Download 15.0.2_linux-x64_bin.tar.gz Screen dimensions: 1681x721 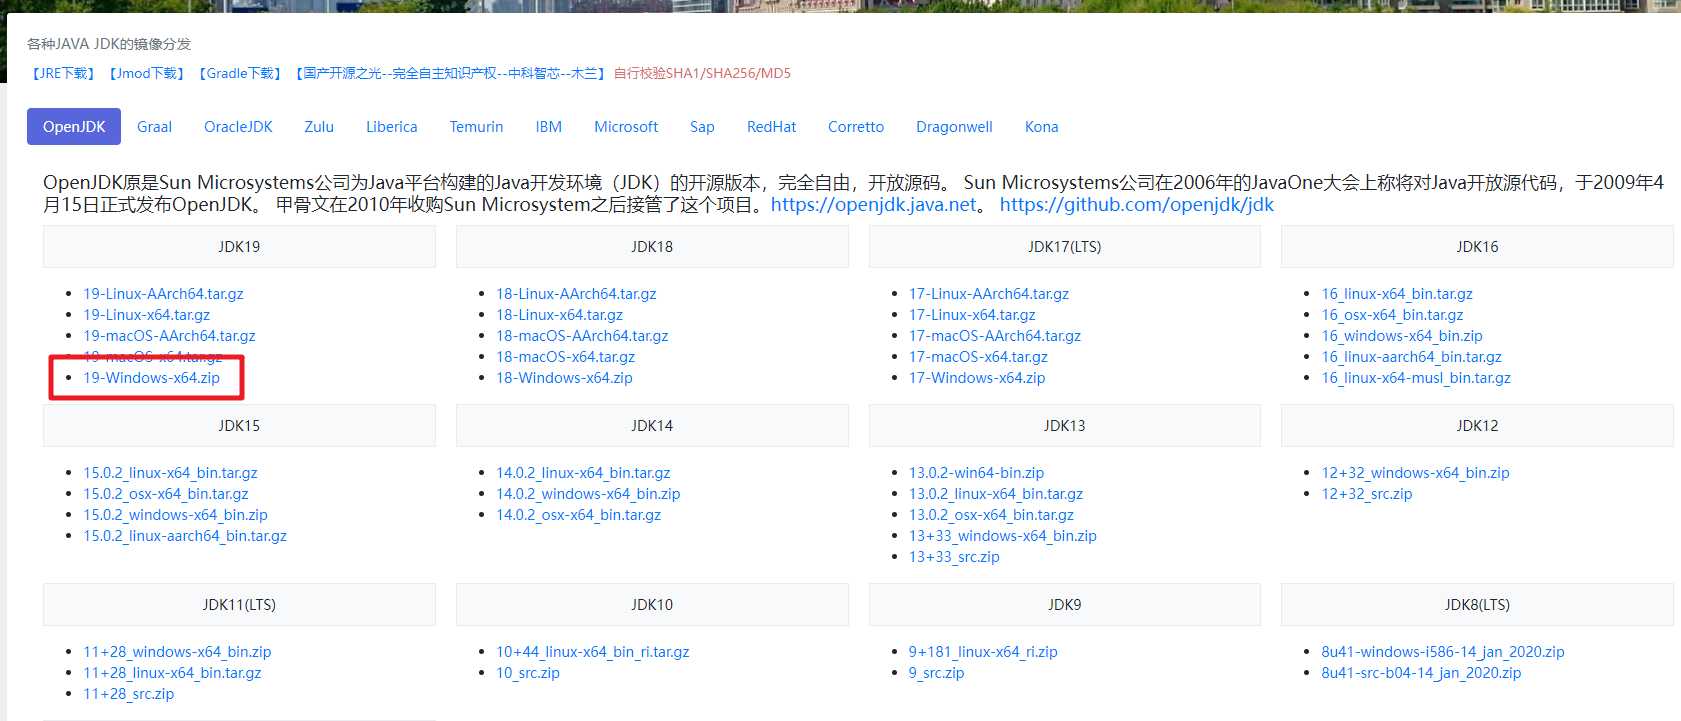click(170, 473)
